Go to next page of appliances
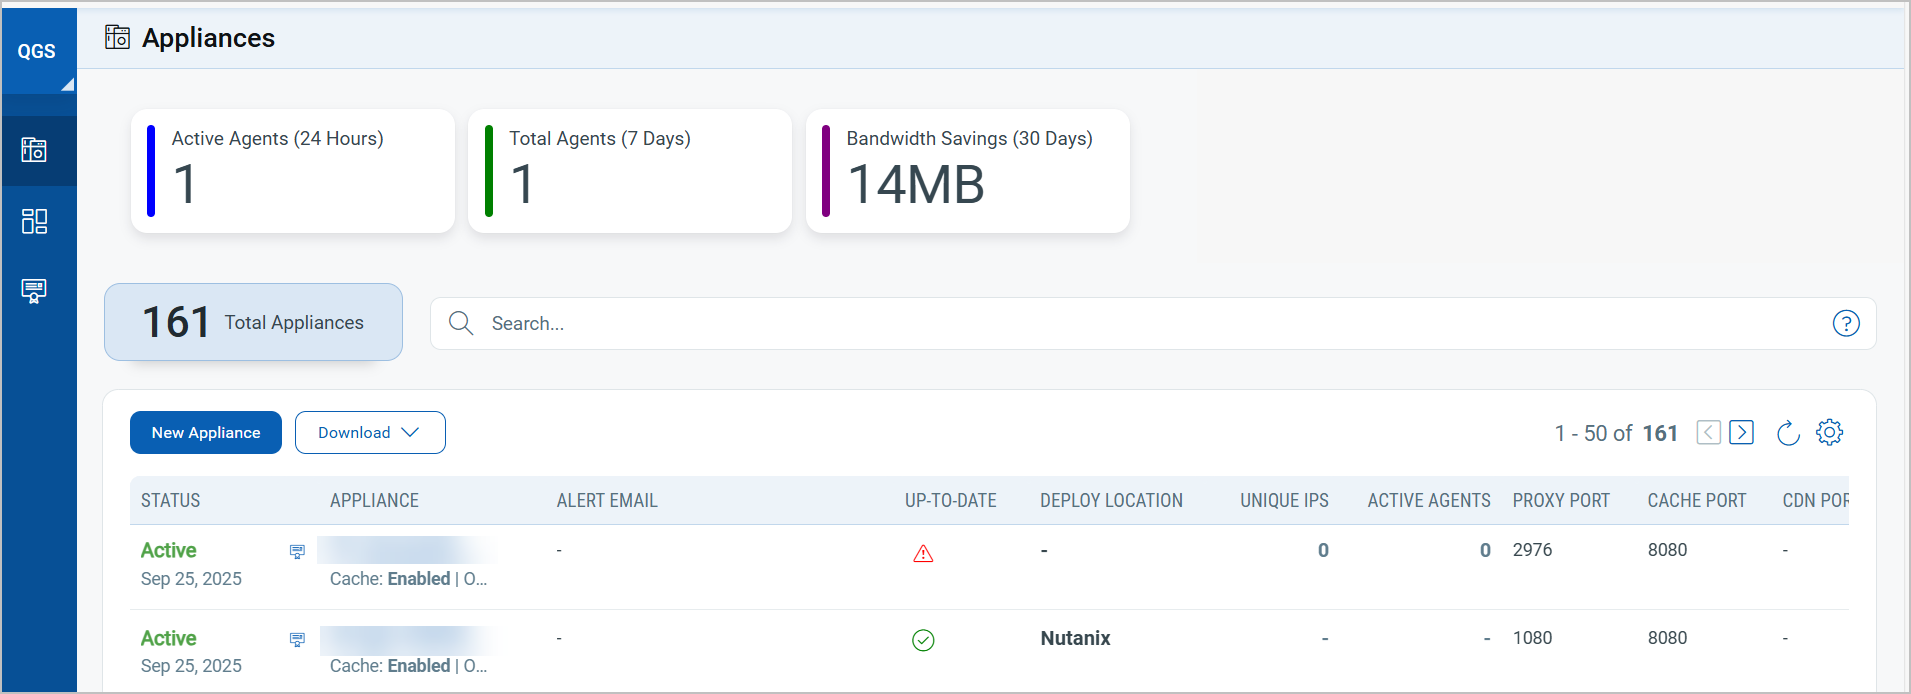The width and height of the screenshot is (1911, 694). click(1741, 432)
